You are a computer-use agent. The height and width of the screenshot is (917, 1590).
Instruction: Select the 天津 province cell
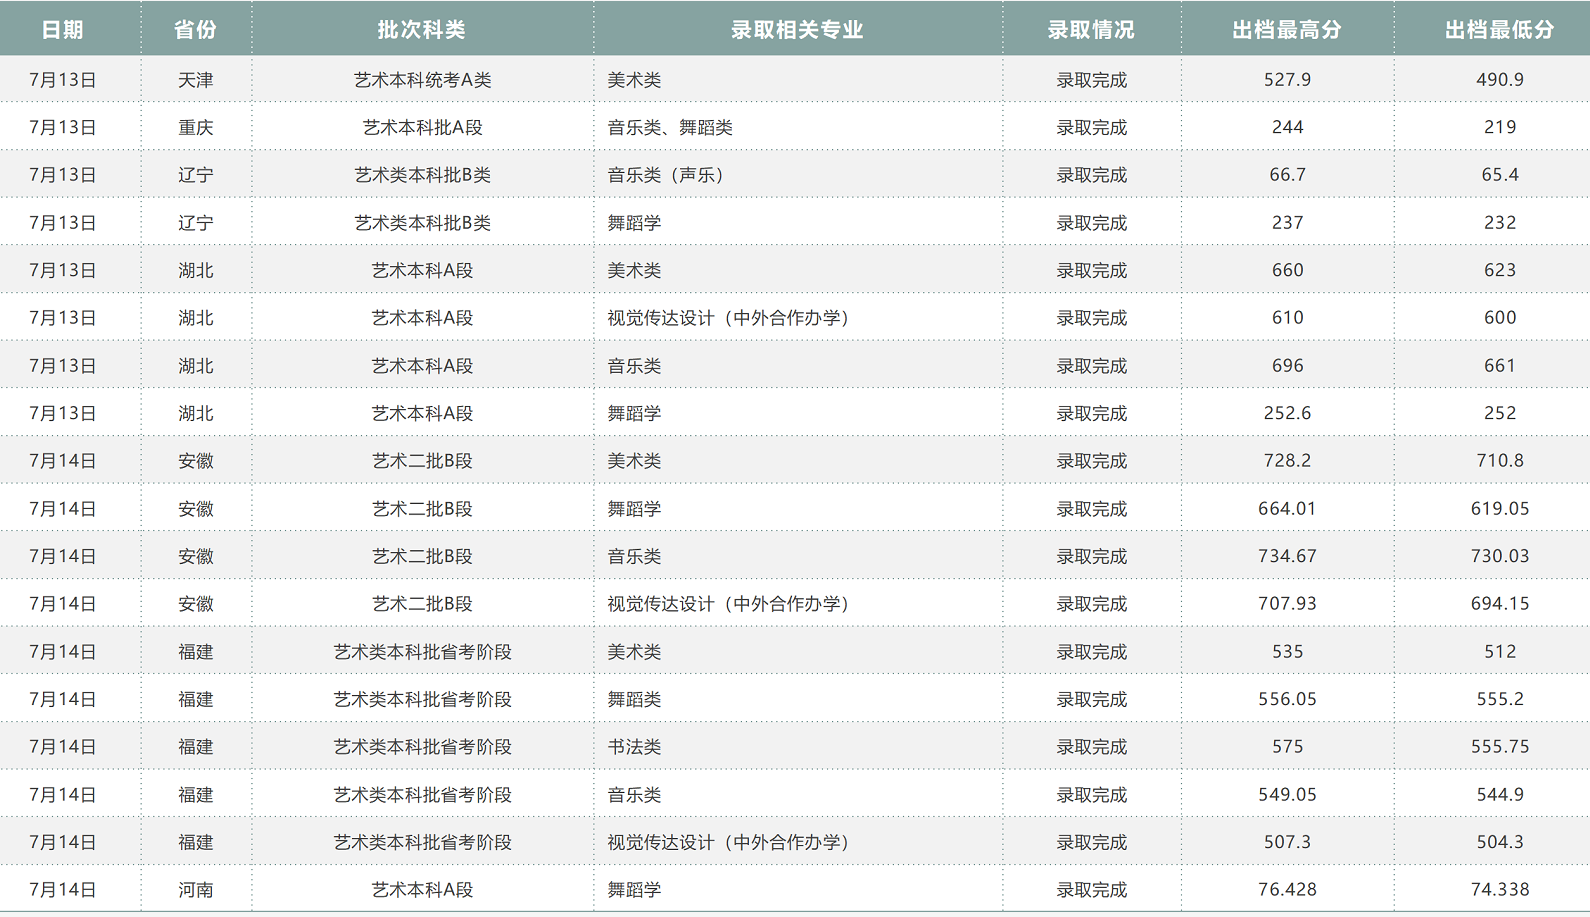[195, 80]
